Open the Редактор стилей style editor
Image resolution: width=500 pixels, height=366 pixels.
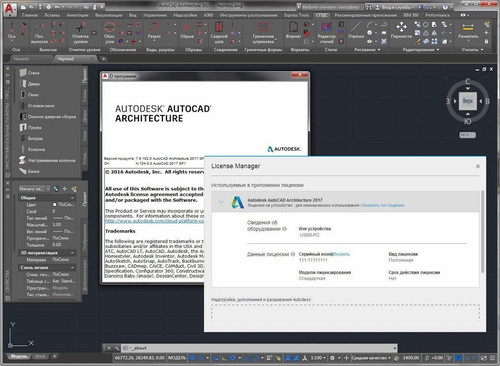[326, 32]
